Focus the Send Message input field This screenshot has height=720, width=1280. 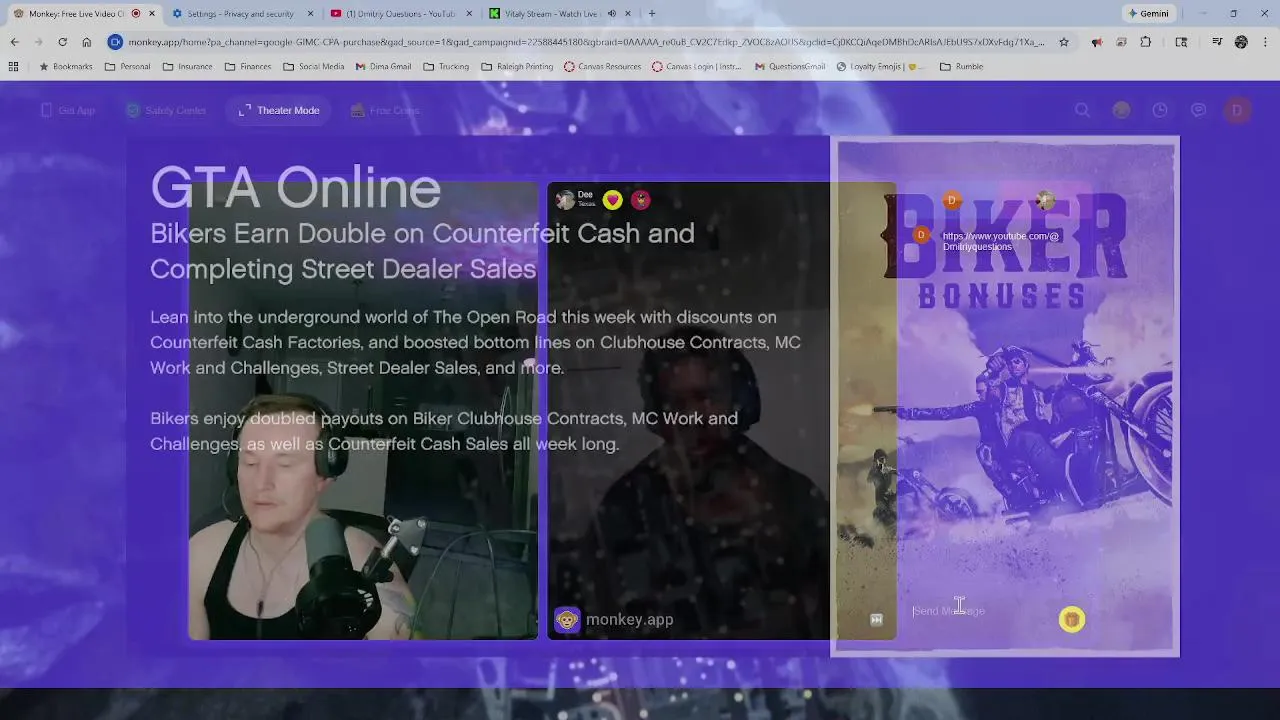point(980,611)
